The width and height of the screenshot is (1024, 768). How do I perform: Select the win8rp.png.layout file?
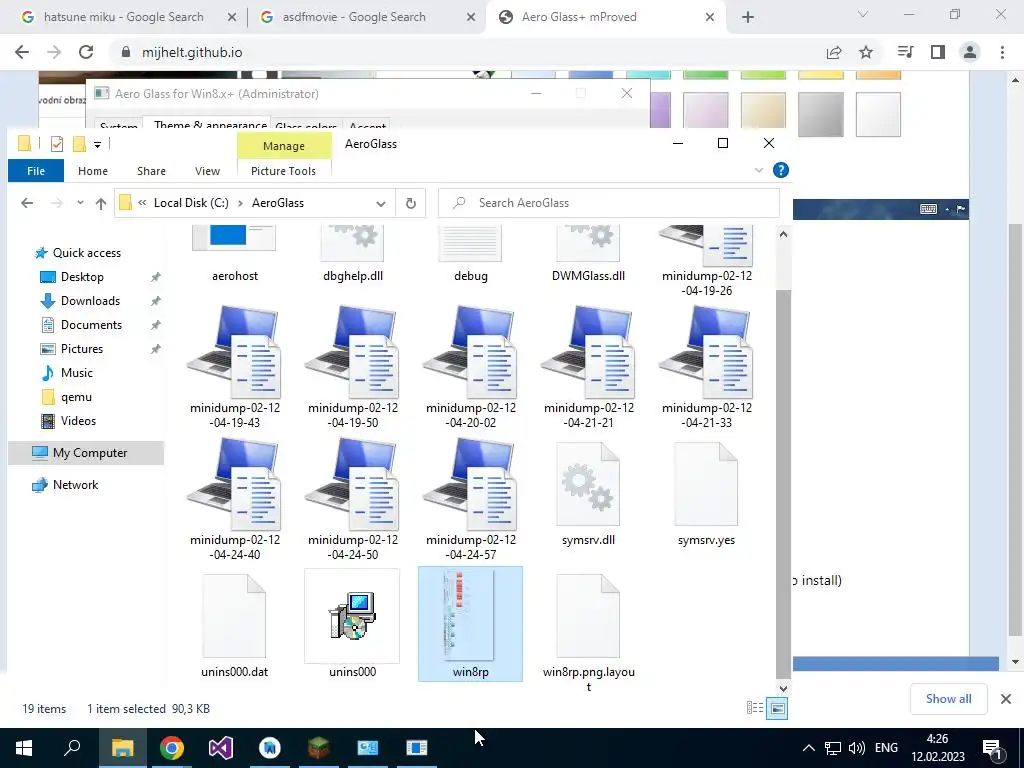[x=588, y=632]
